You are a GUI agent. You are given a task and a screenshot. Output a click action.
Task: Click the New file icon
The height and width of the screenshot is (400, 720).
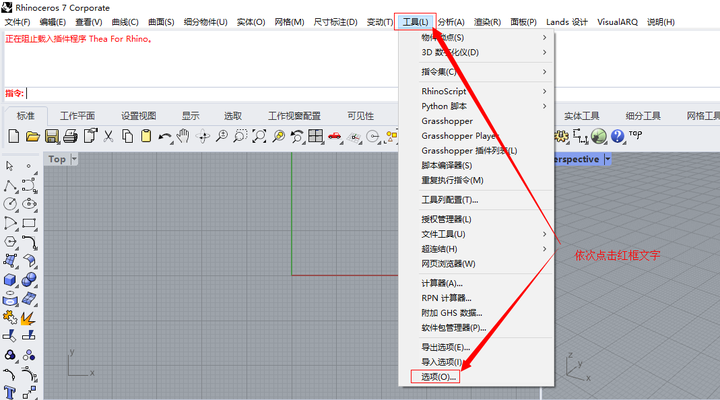tap(14, 136)
